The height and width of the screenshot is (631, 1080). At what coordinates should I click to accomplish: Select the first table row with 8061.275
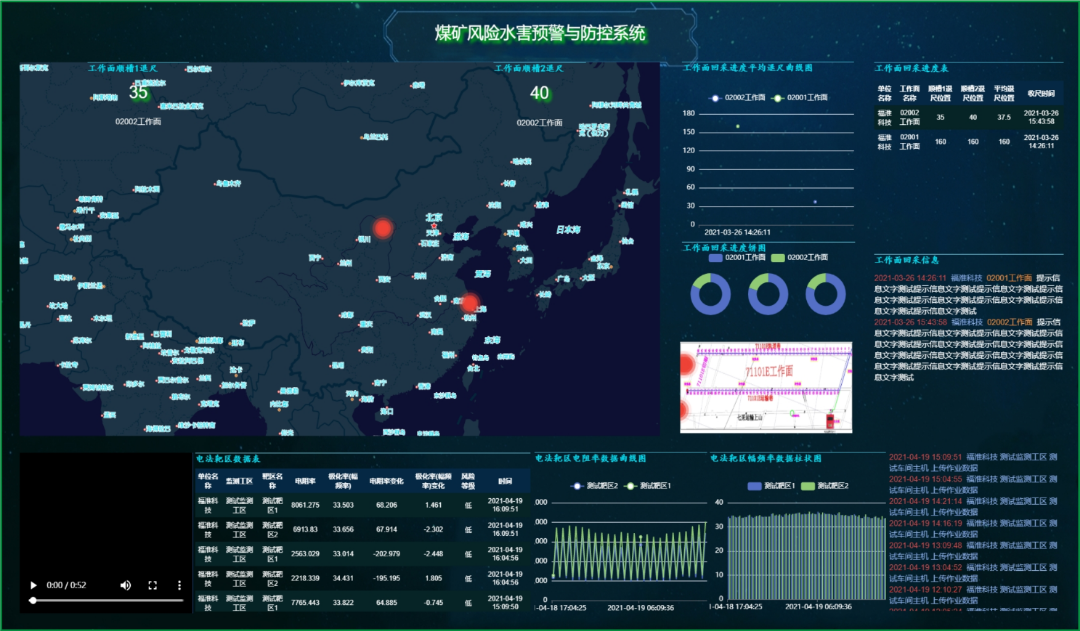362,505
